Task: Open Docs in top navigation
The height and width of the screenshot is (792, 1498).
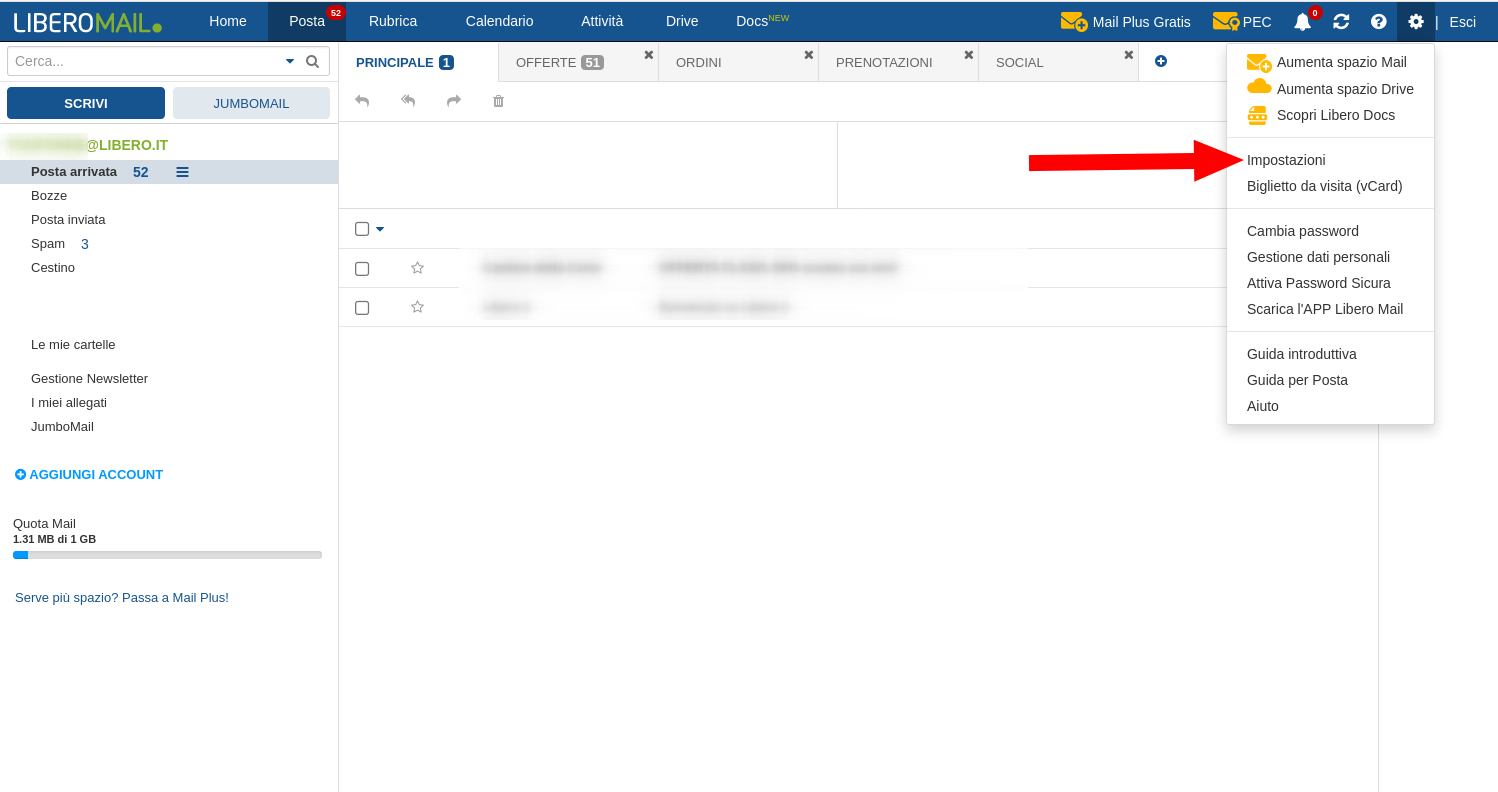Action: click(x=762, y=21)
